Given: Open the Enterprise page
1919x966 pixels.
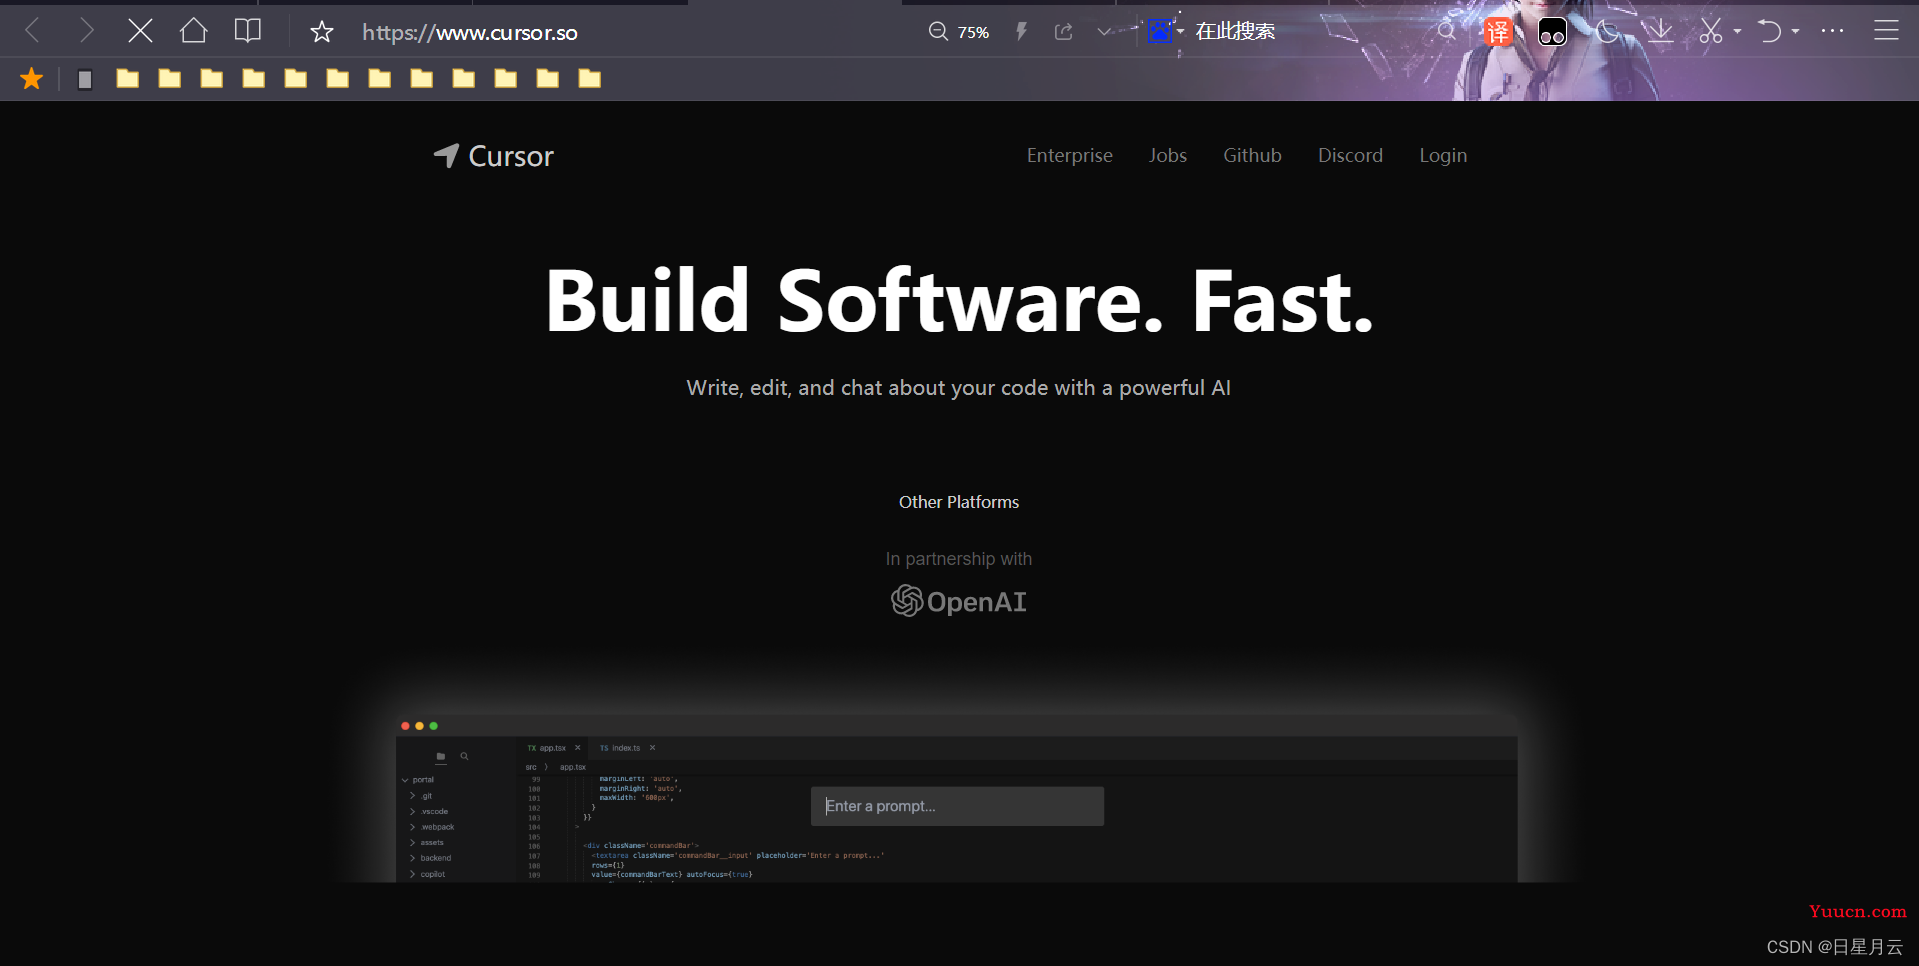Looking at the screenshot, I should click(1069, 155).
